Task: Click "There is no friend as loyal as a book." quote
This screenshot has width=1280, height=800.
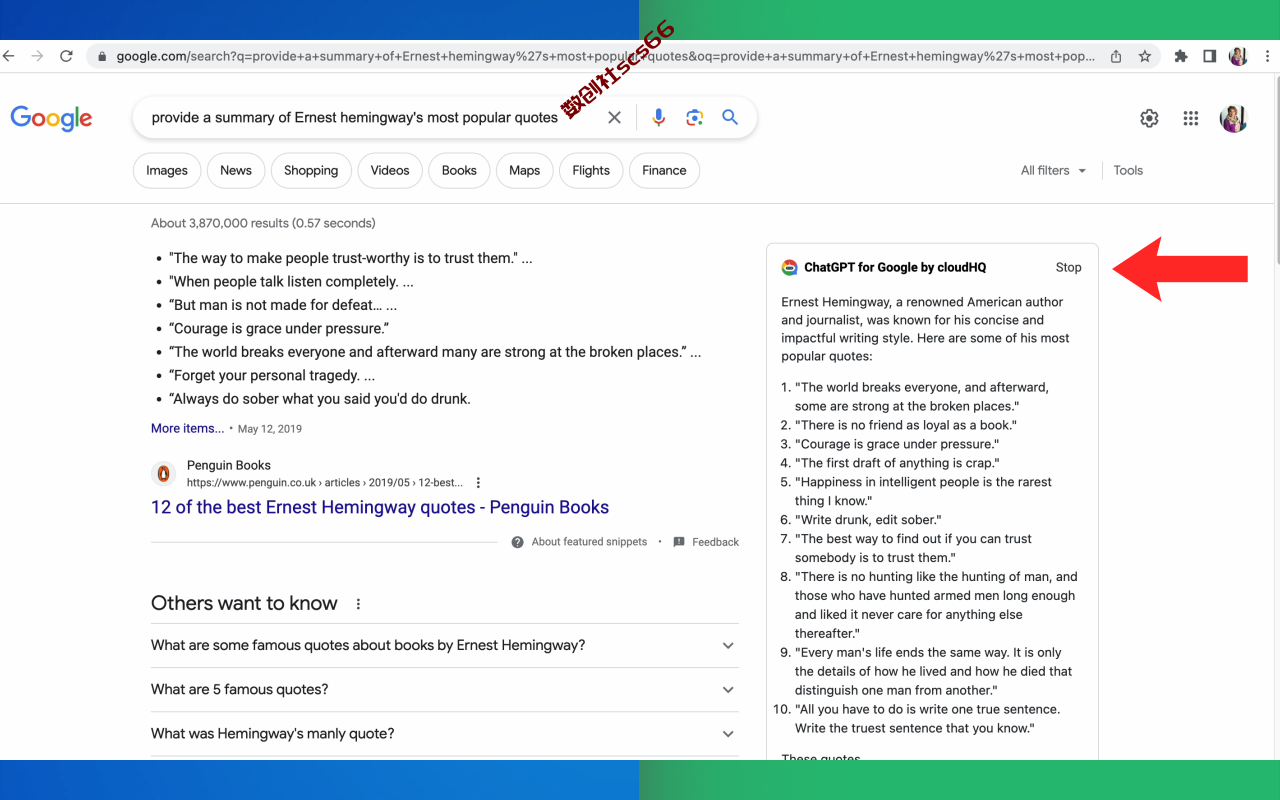Action: (906, 425)
